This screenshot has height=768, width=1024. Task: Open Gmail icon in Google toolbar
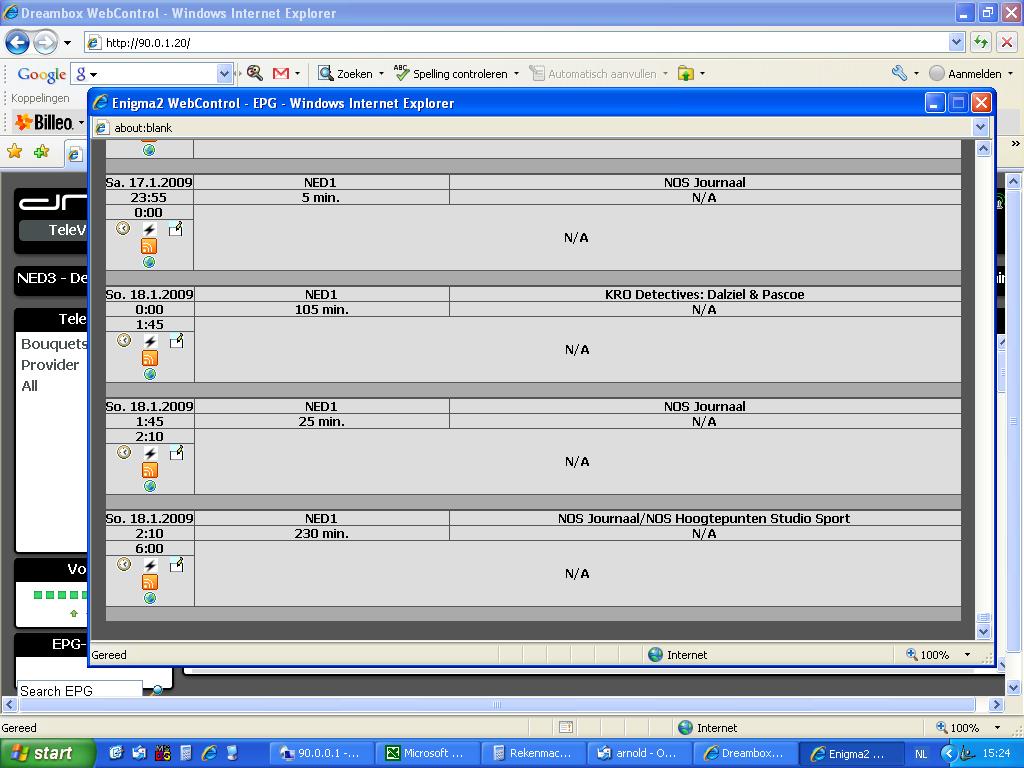pos(281,74)
